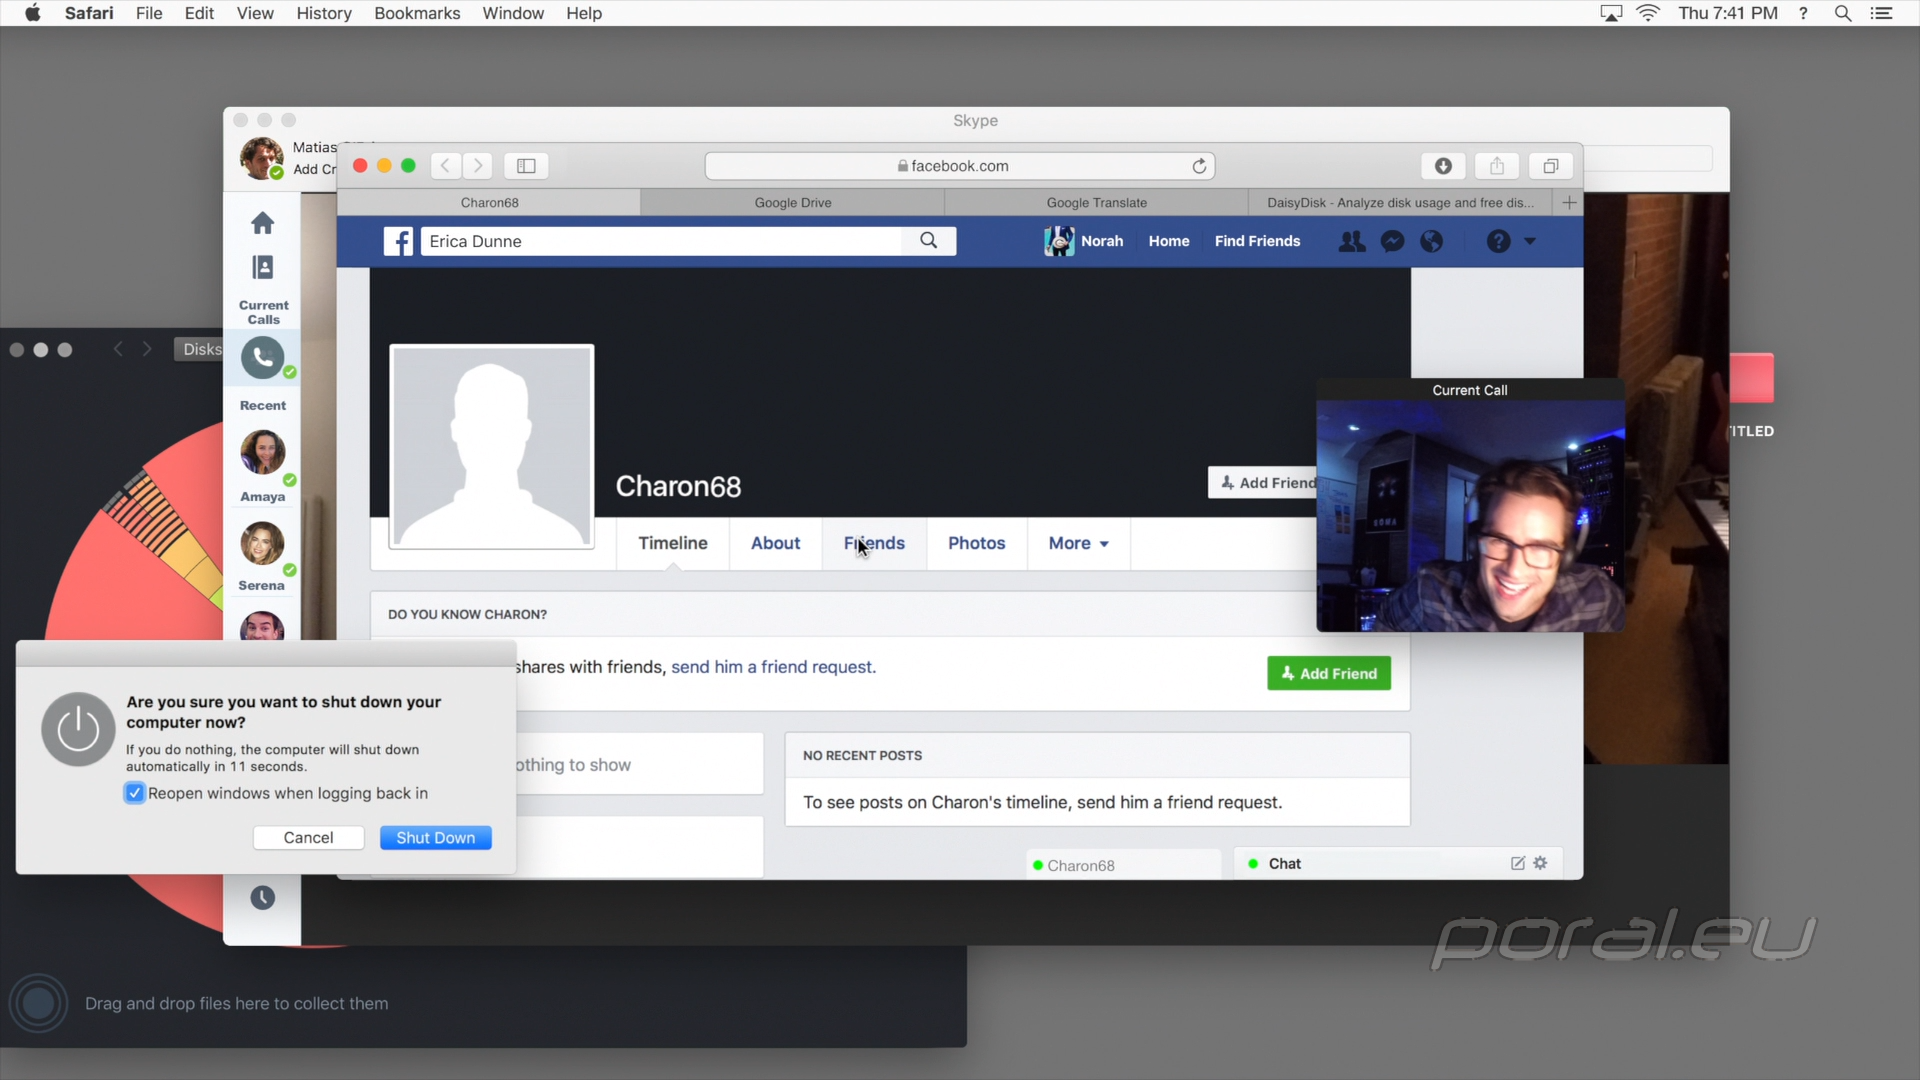Click Charon68's profile picture placeholder

coord(492,447)
